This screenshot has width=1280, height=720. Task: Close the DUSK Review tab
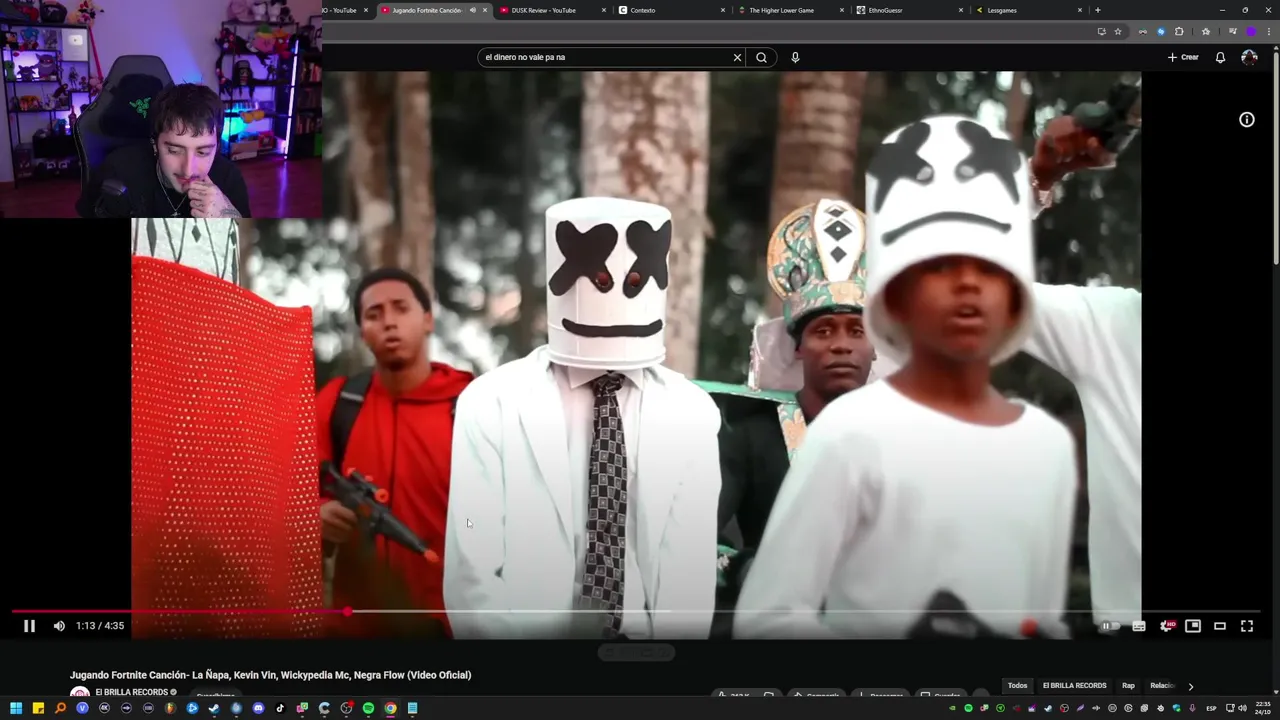point(604,10)
